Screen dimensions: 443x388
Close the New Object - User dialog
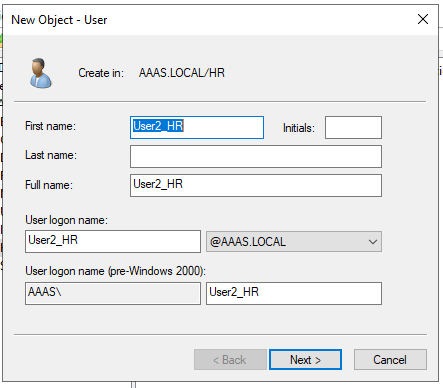[423, 19]
